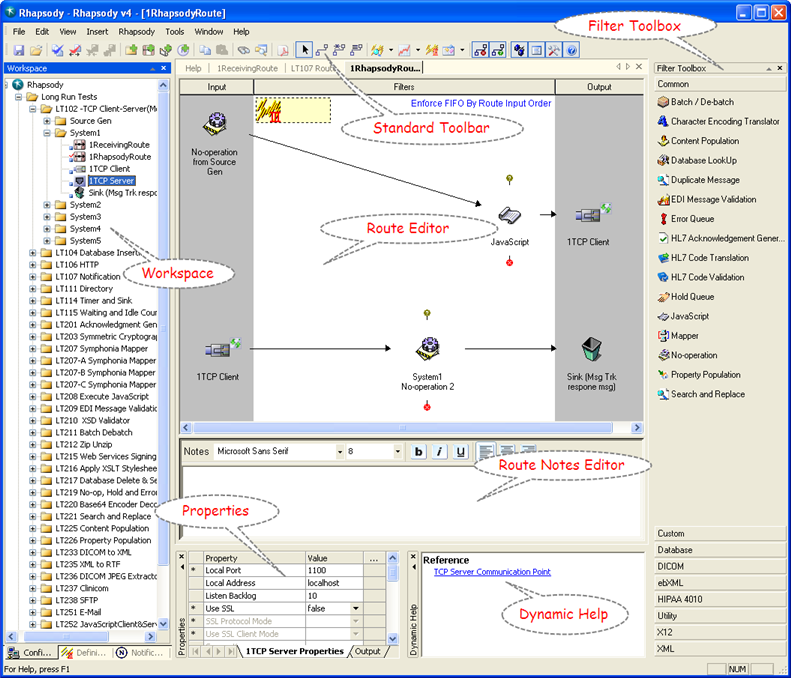Click the copy toolbar icon
The height and width of the screenshot is (678, 791).
tap(204, 50)
